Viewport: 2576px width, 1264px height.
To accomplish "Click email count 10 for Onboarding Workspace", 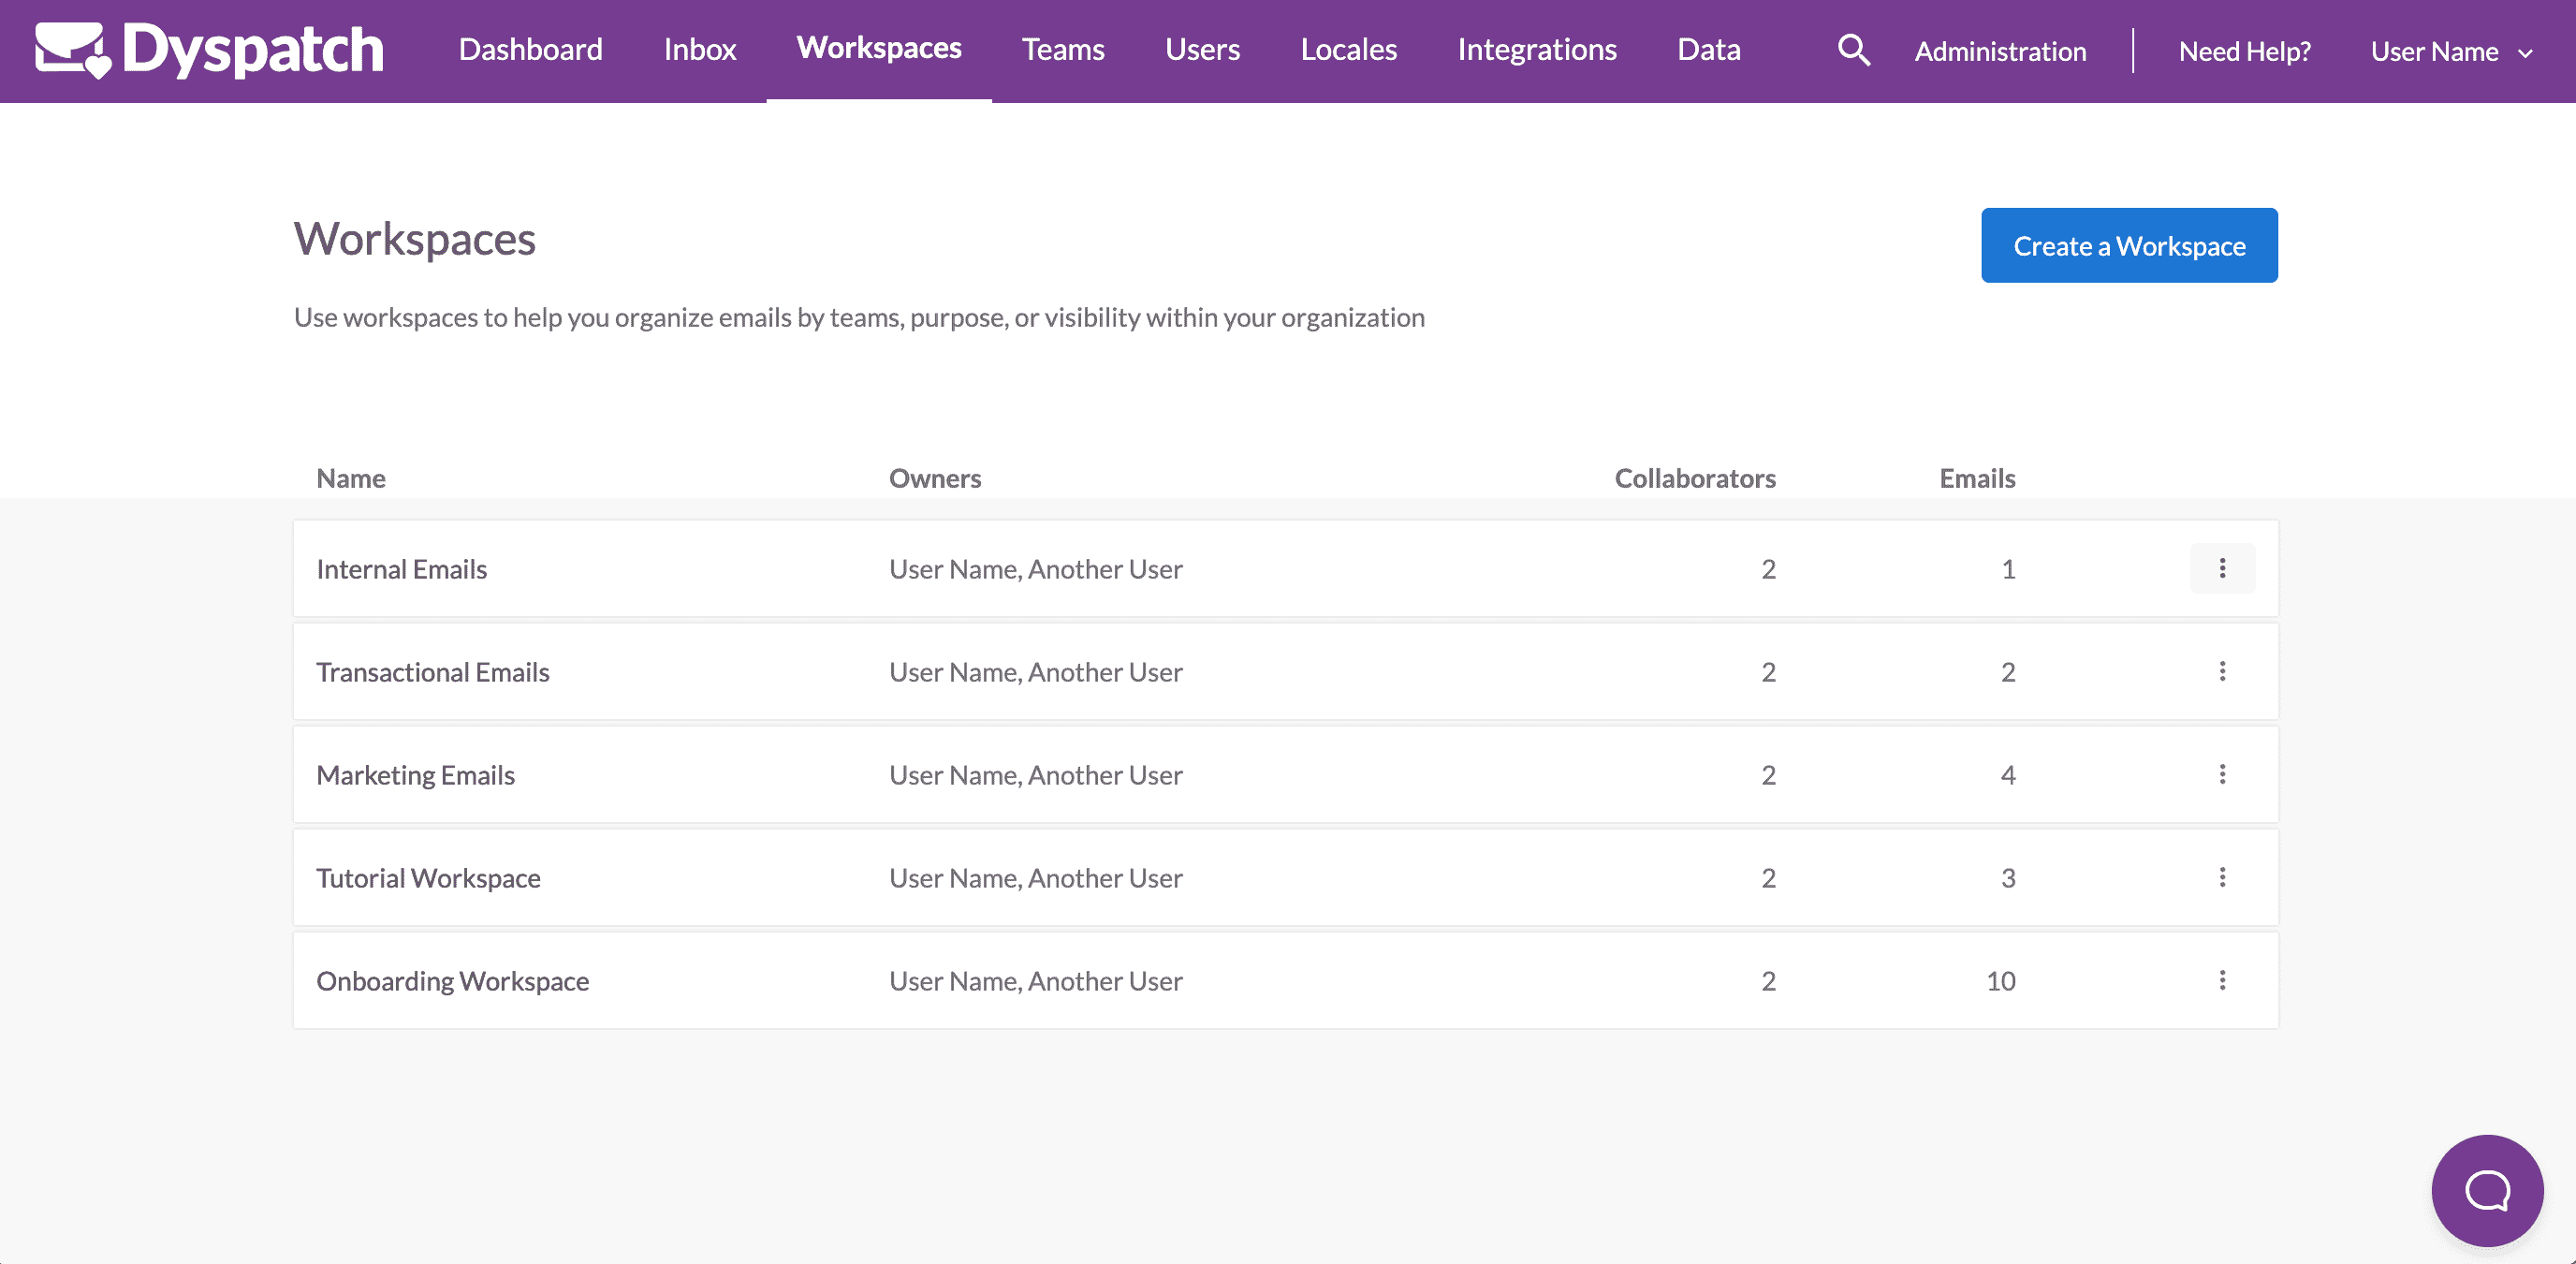I will click(2000, 981).
